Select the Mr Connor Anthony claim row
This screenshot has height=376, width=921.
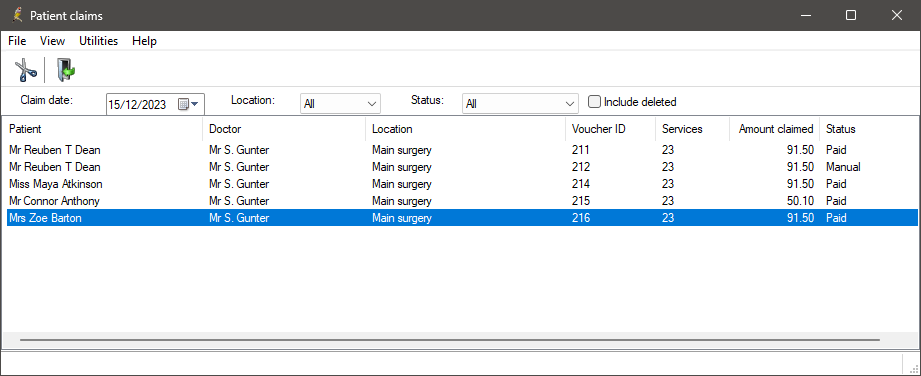coord(462,201)
